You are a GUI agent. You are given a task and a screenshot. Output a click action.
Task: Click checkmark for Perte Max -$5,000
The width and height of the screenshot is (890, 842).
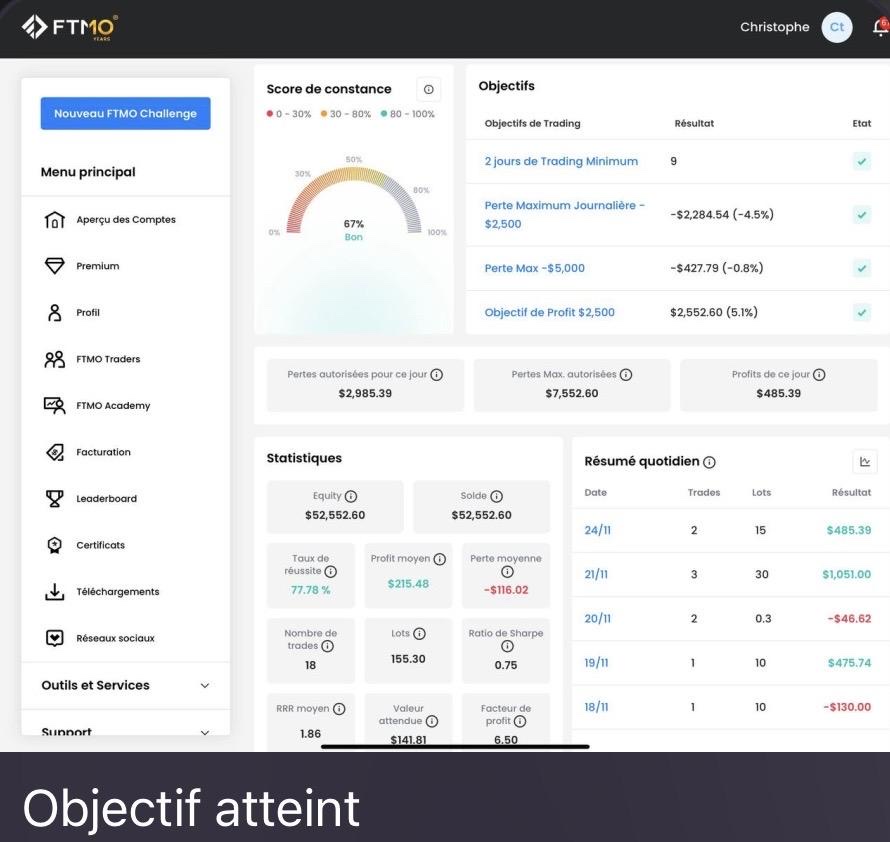pos(862,268)
